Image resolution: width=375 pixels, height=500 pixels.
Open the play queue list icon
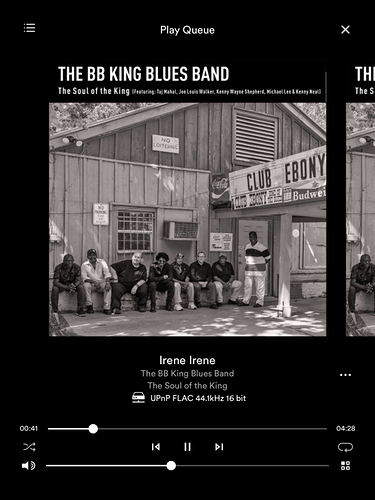(x=29, y=28)
